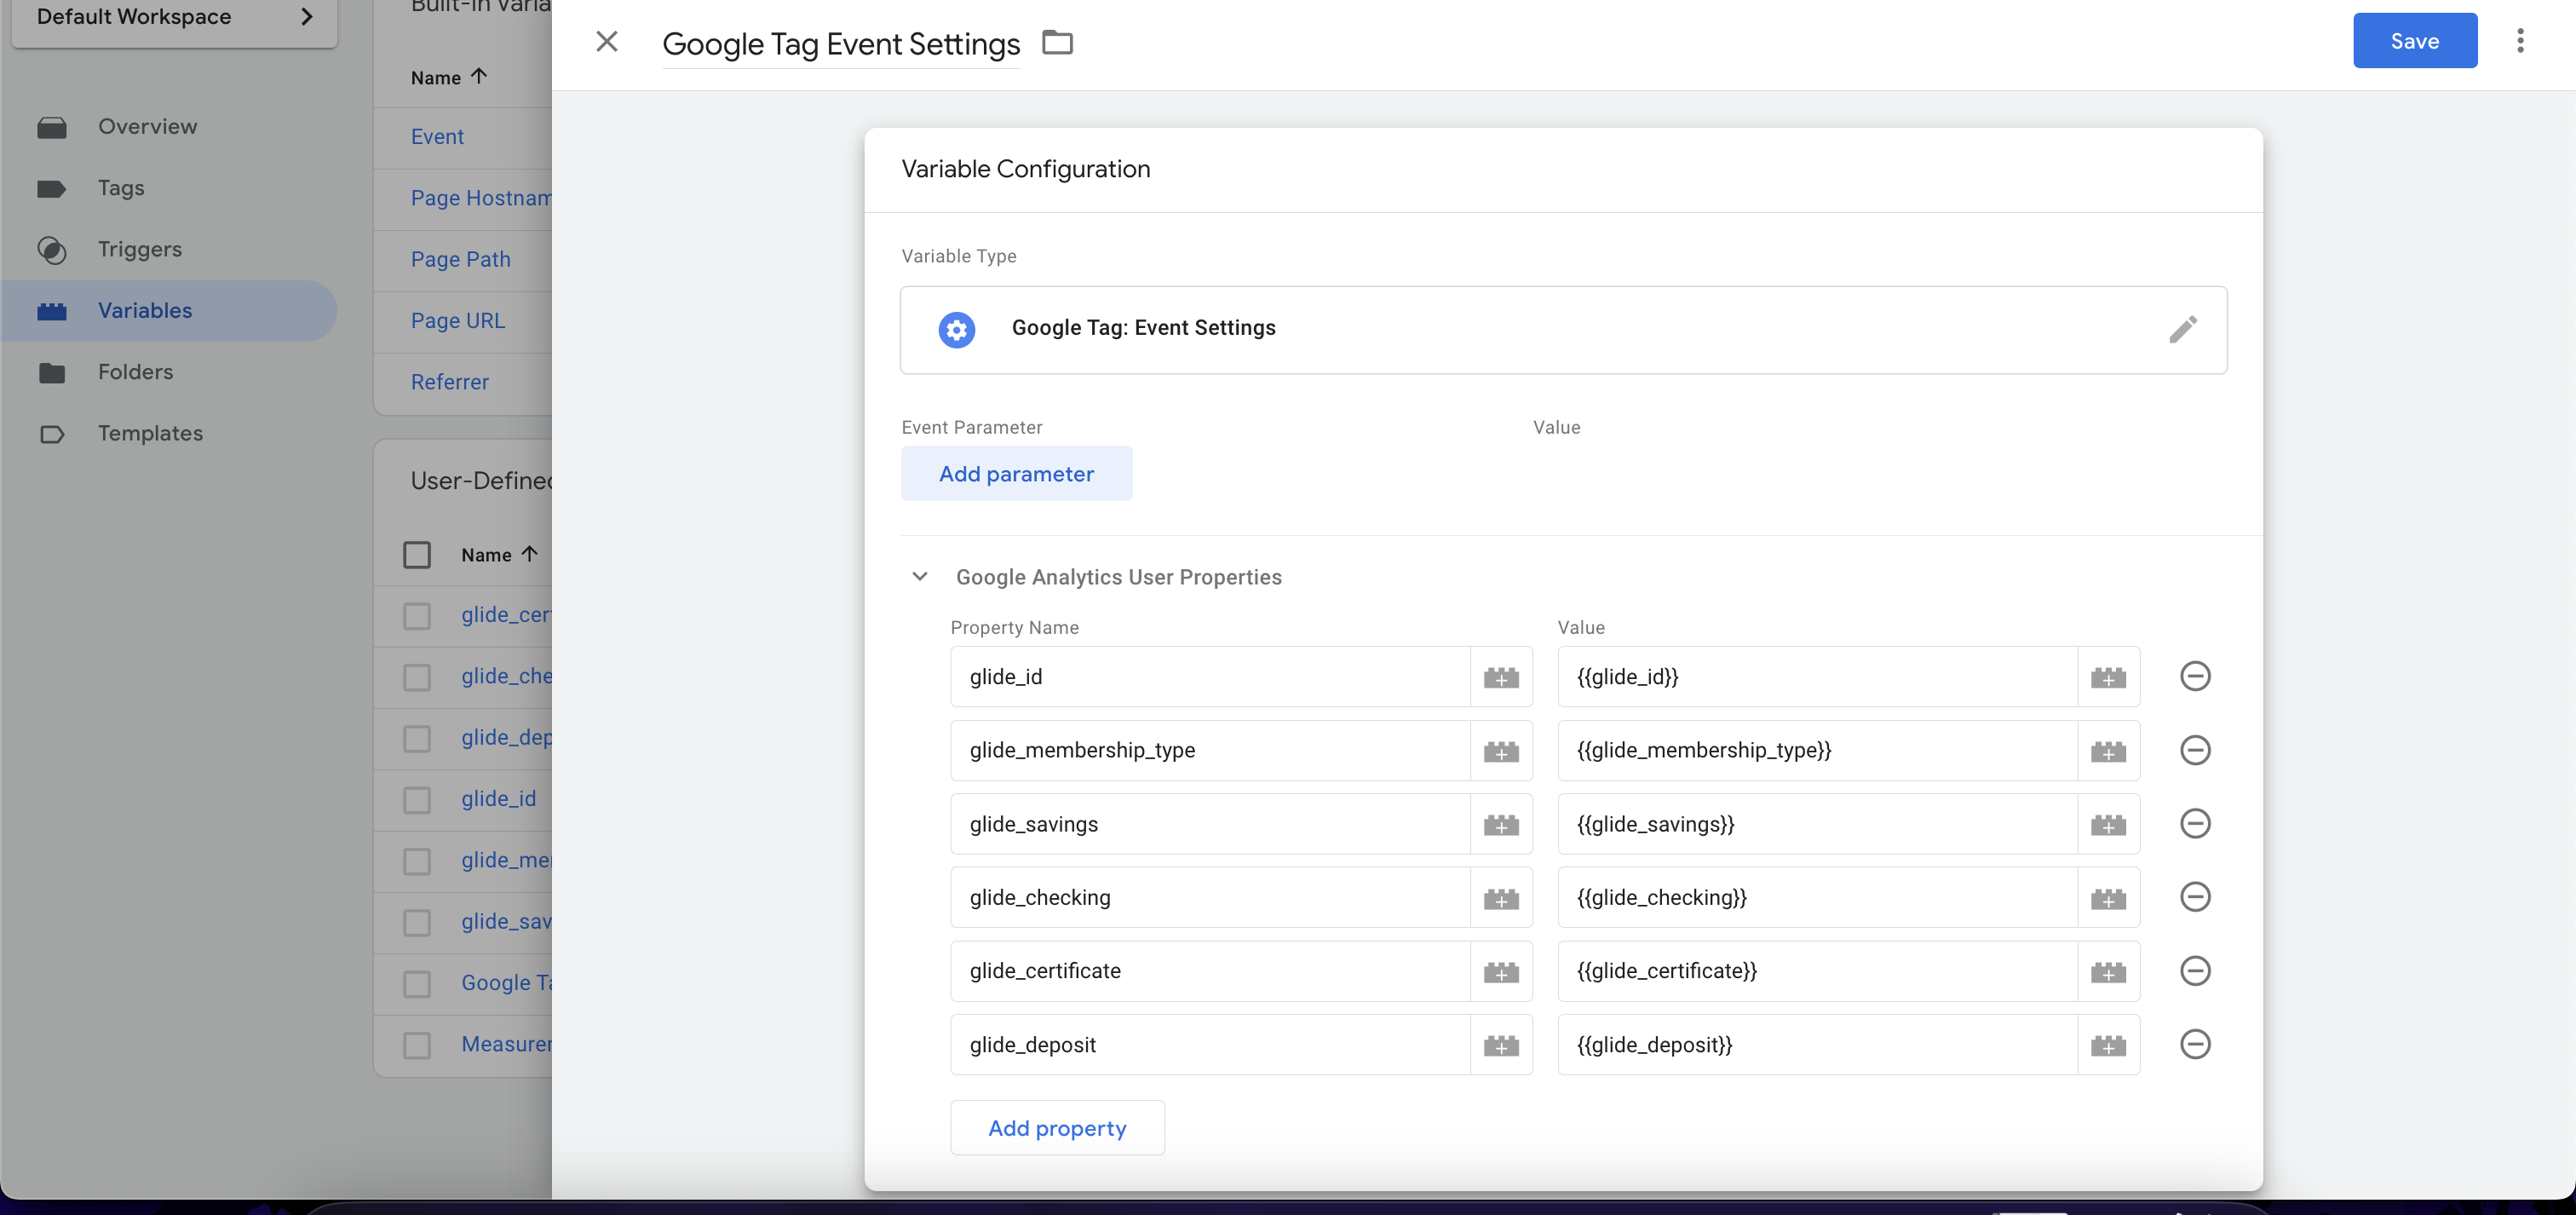The image size is (2576, 1215).
Task: Save the variable configuration
Action: click(x=2414, y=41)
